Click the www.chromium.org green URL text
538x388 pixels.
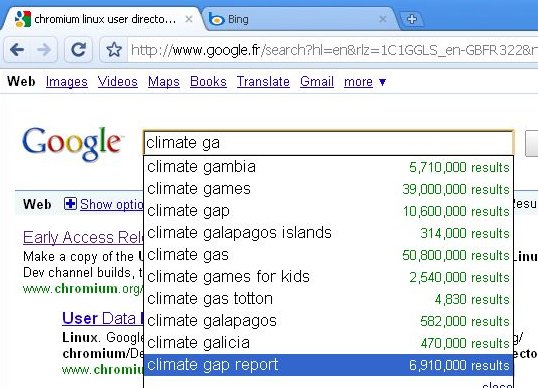click(83, 289)
